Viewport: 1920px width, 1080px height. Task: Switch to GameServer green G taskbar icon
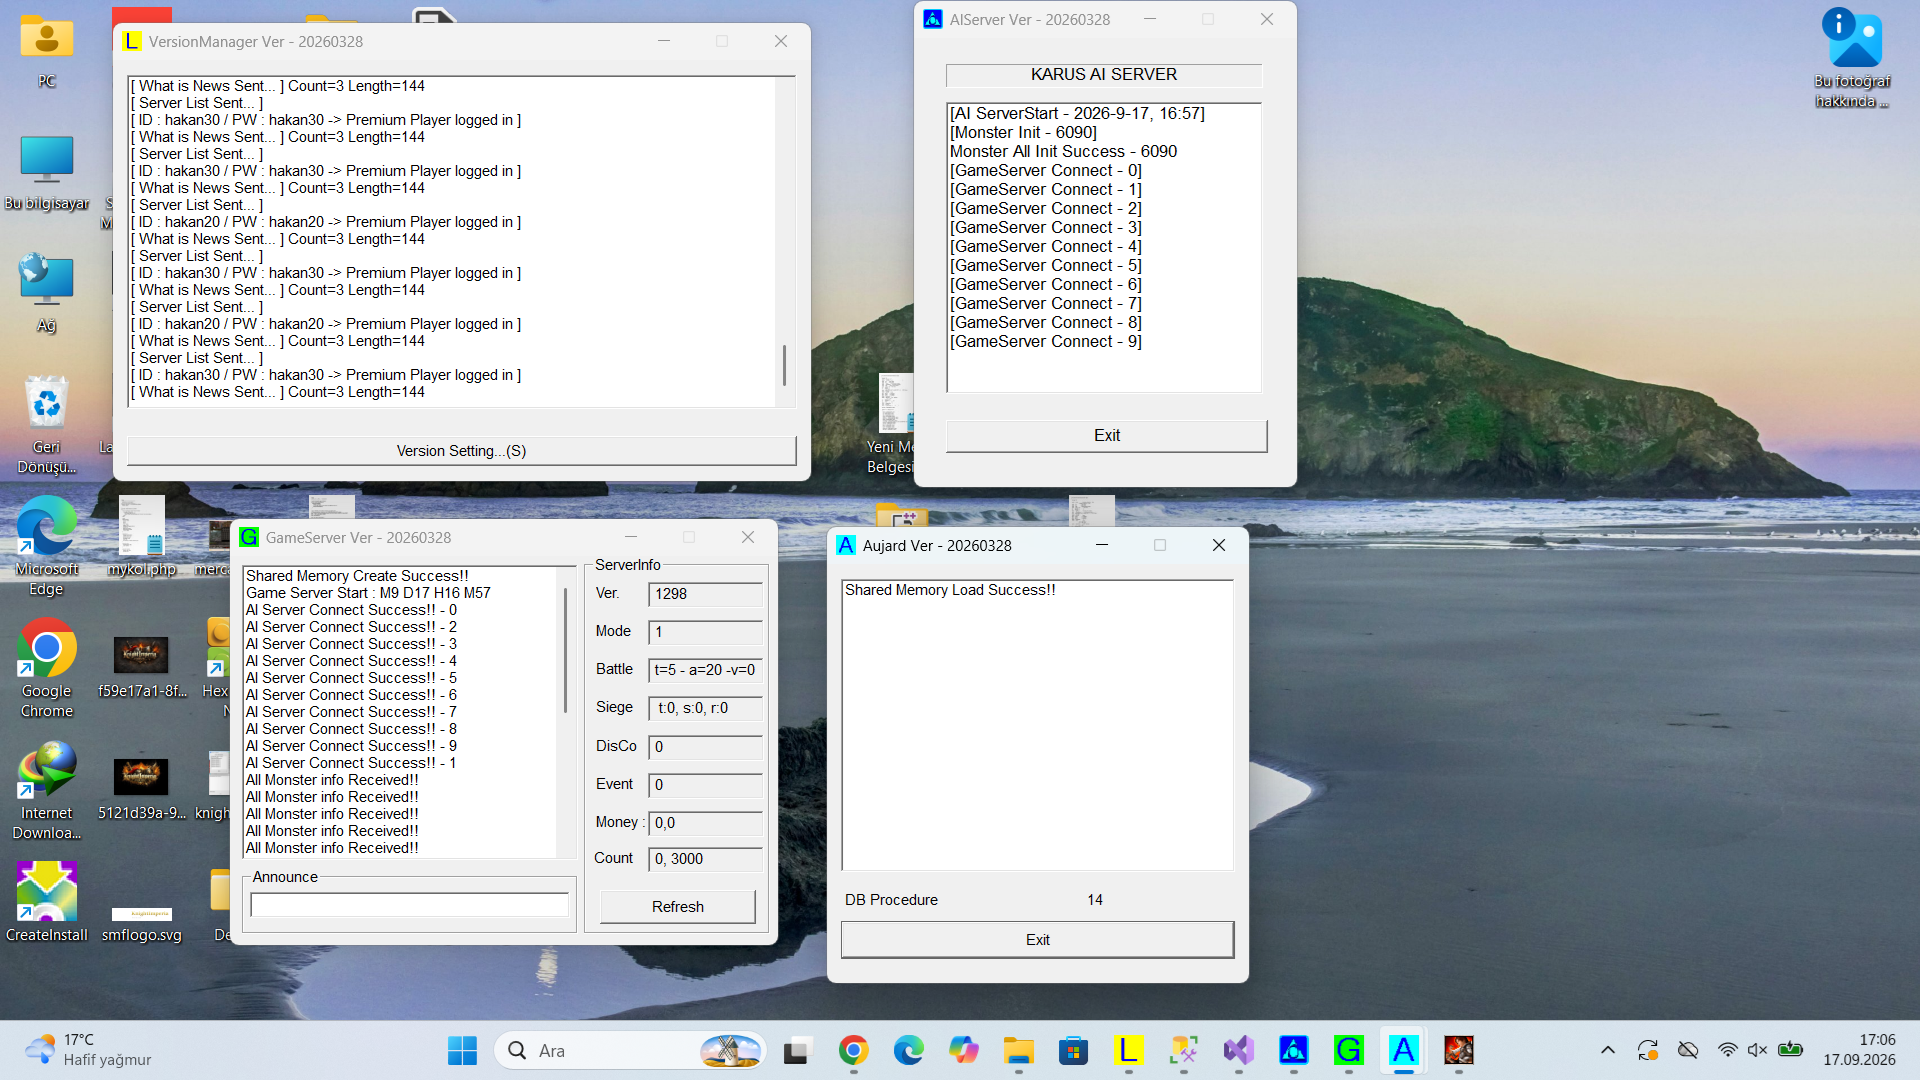[1348, 1050]
